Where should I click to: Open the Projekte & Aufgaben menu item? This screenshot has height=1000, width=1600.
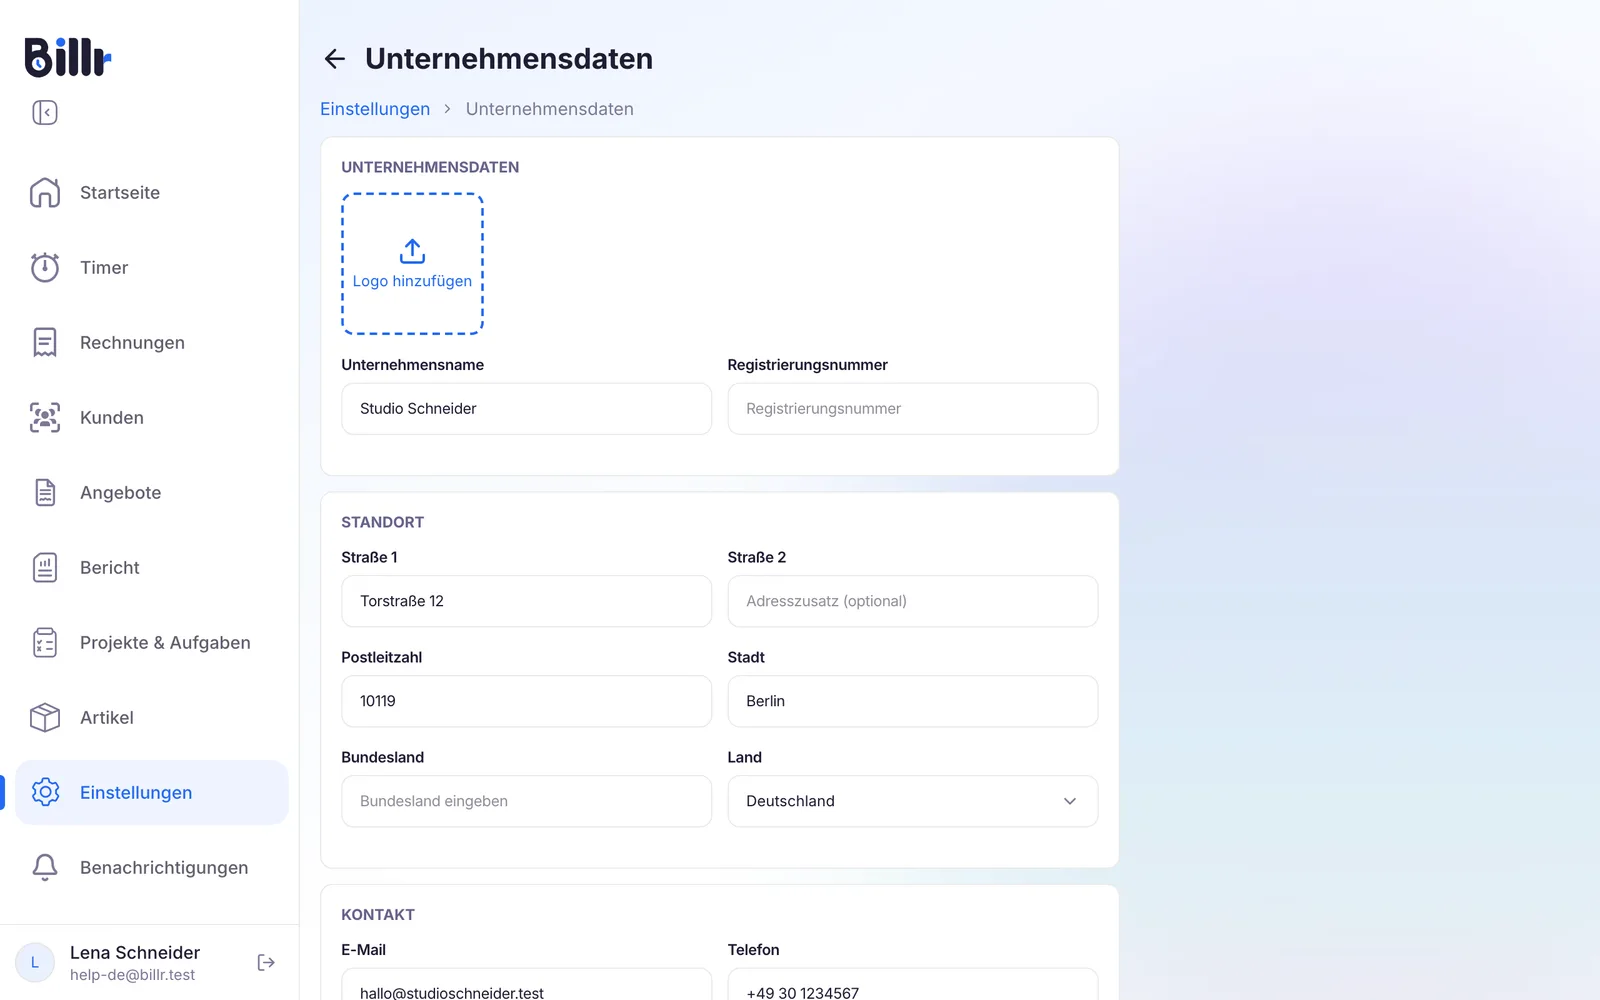pos(152,642)
